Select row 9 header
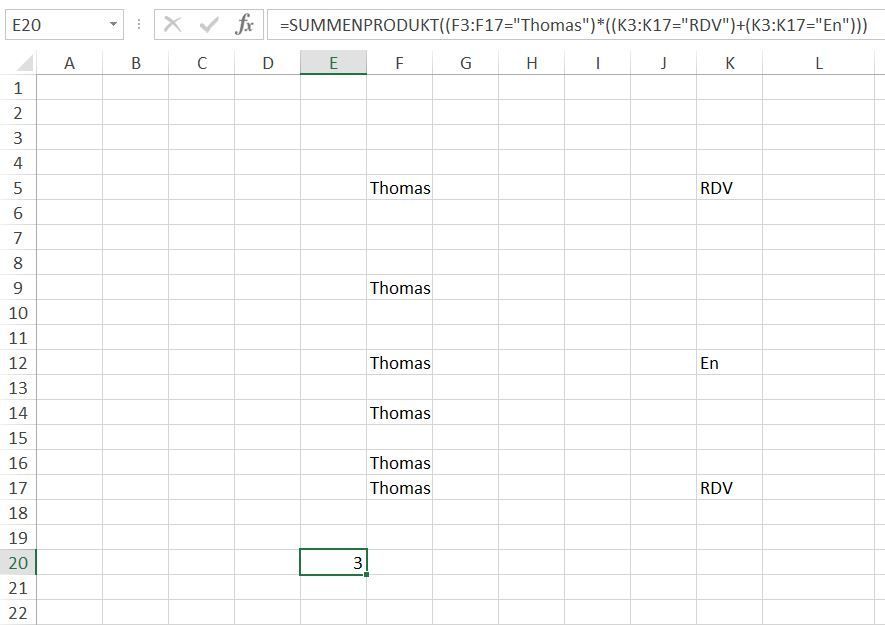885x625 pixels. pyautogui.click(x=18, y=287)
